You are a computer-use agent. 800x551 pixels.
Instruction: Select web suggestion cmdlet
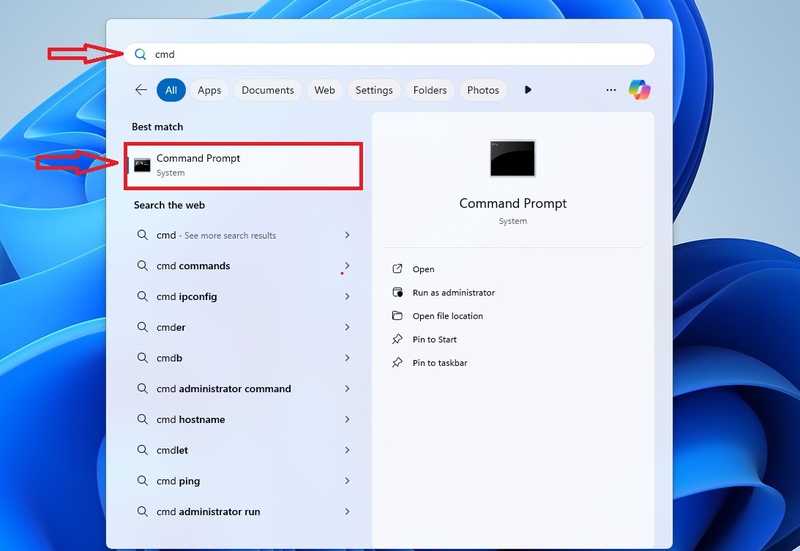tap(243, 450)
